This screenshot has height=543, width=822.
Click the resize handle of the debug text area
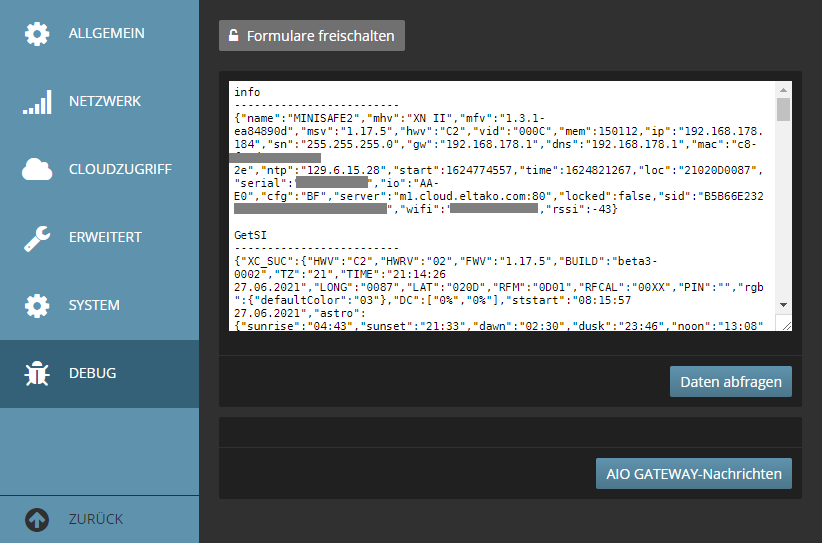(785, 324)
